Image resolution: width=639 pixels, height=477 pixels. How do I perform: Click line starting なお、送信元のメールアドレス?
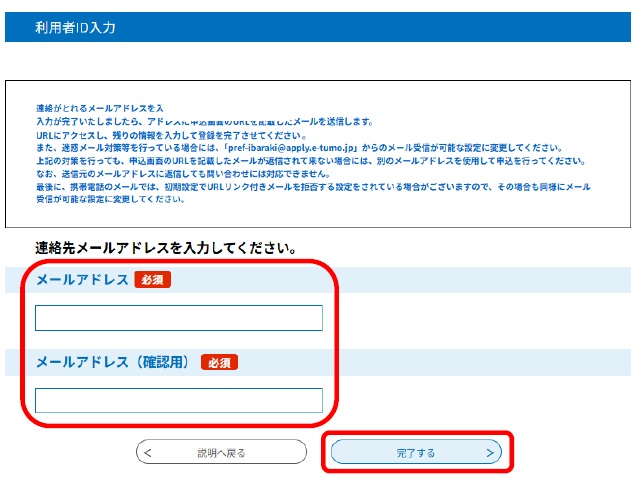(x=183, y=174)
